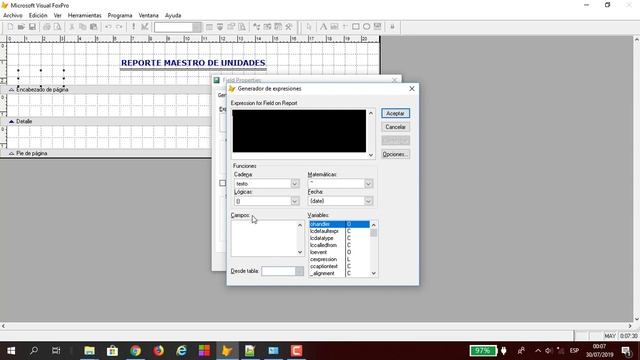The width and height of the screenshot is (640, 360).
Task: Open the Edición menu
Action: click(38, 15)
